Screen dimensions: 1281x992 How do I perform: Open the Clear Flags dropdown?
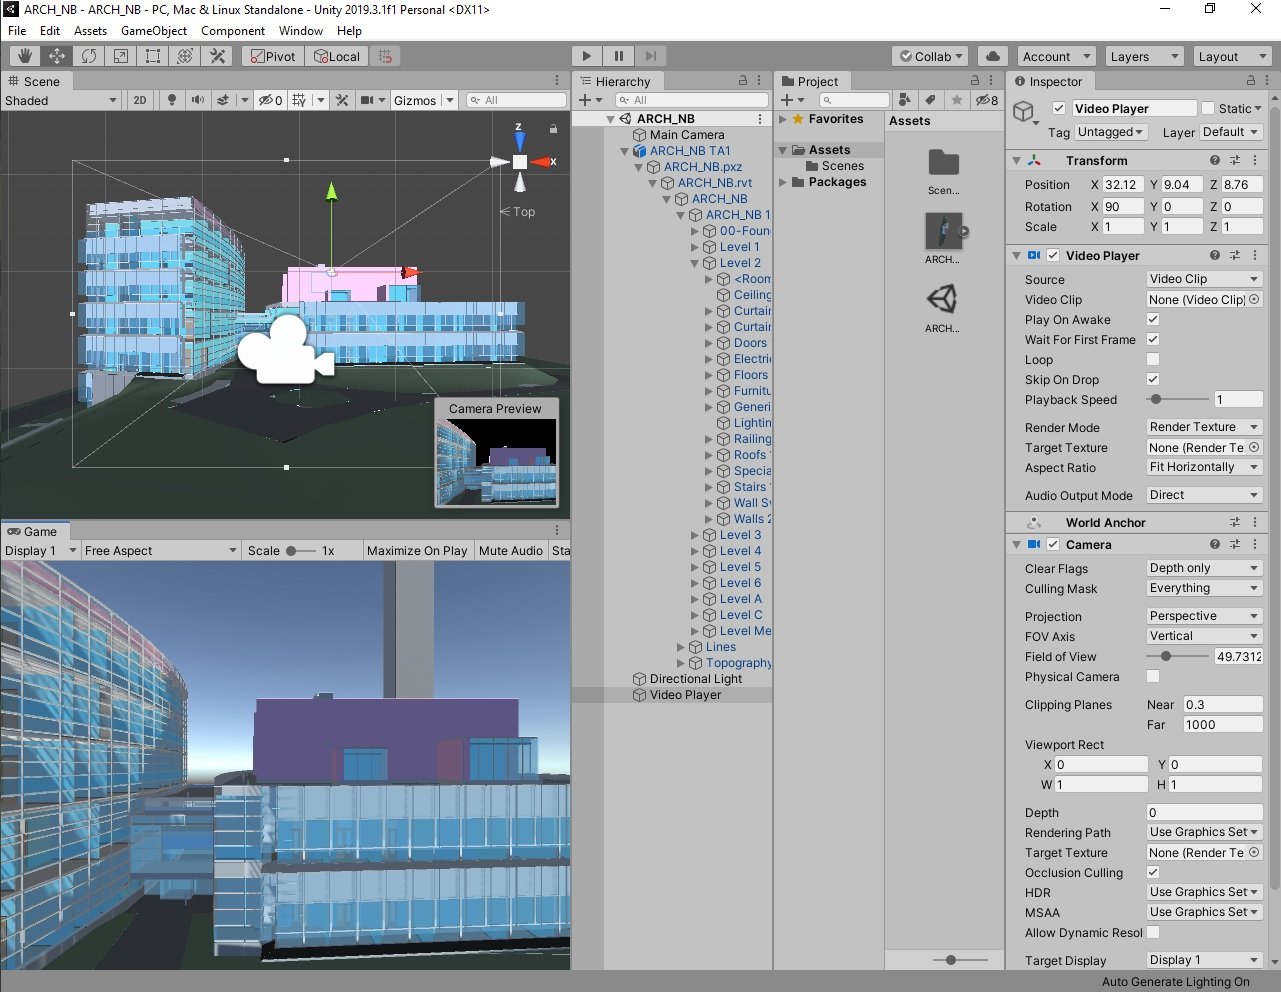(1203, 568)
